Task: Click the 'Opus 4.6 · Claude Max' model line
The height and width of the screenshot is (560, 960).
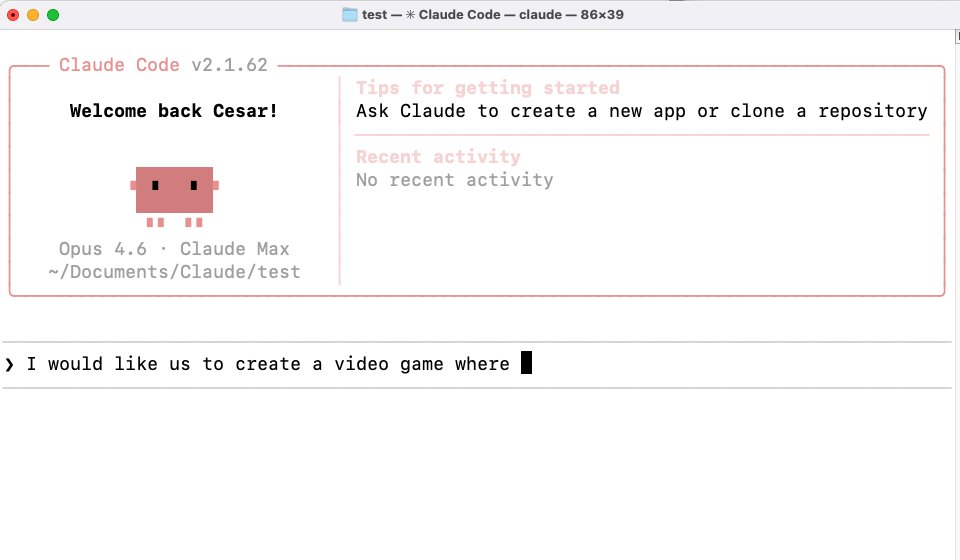Action: coord(174,248)
